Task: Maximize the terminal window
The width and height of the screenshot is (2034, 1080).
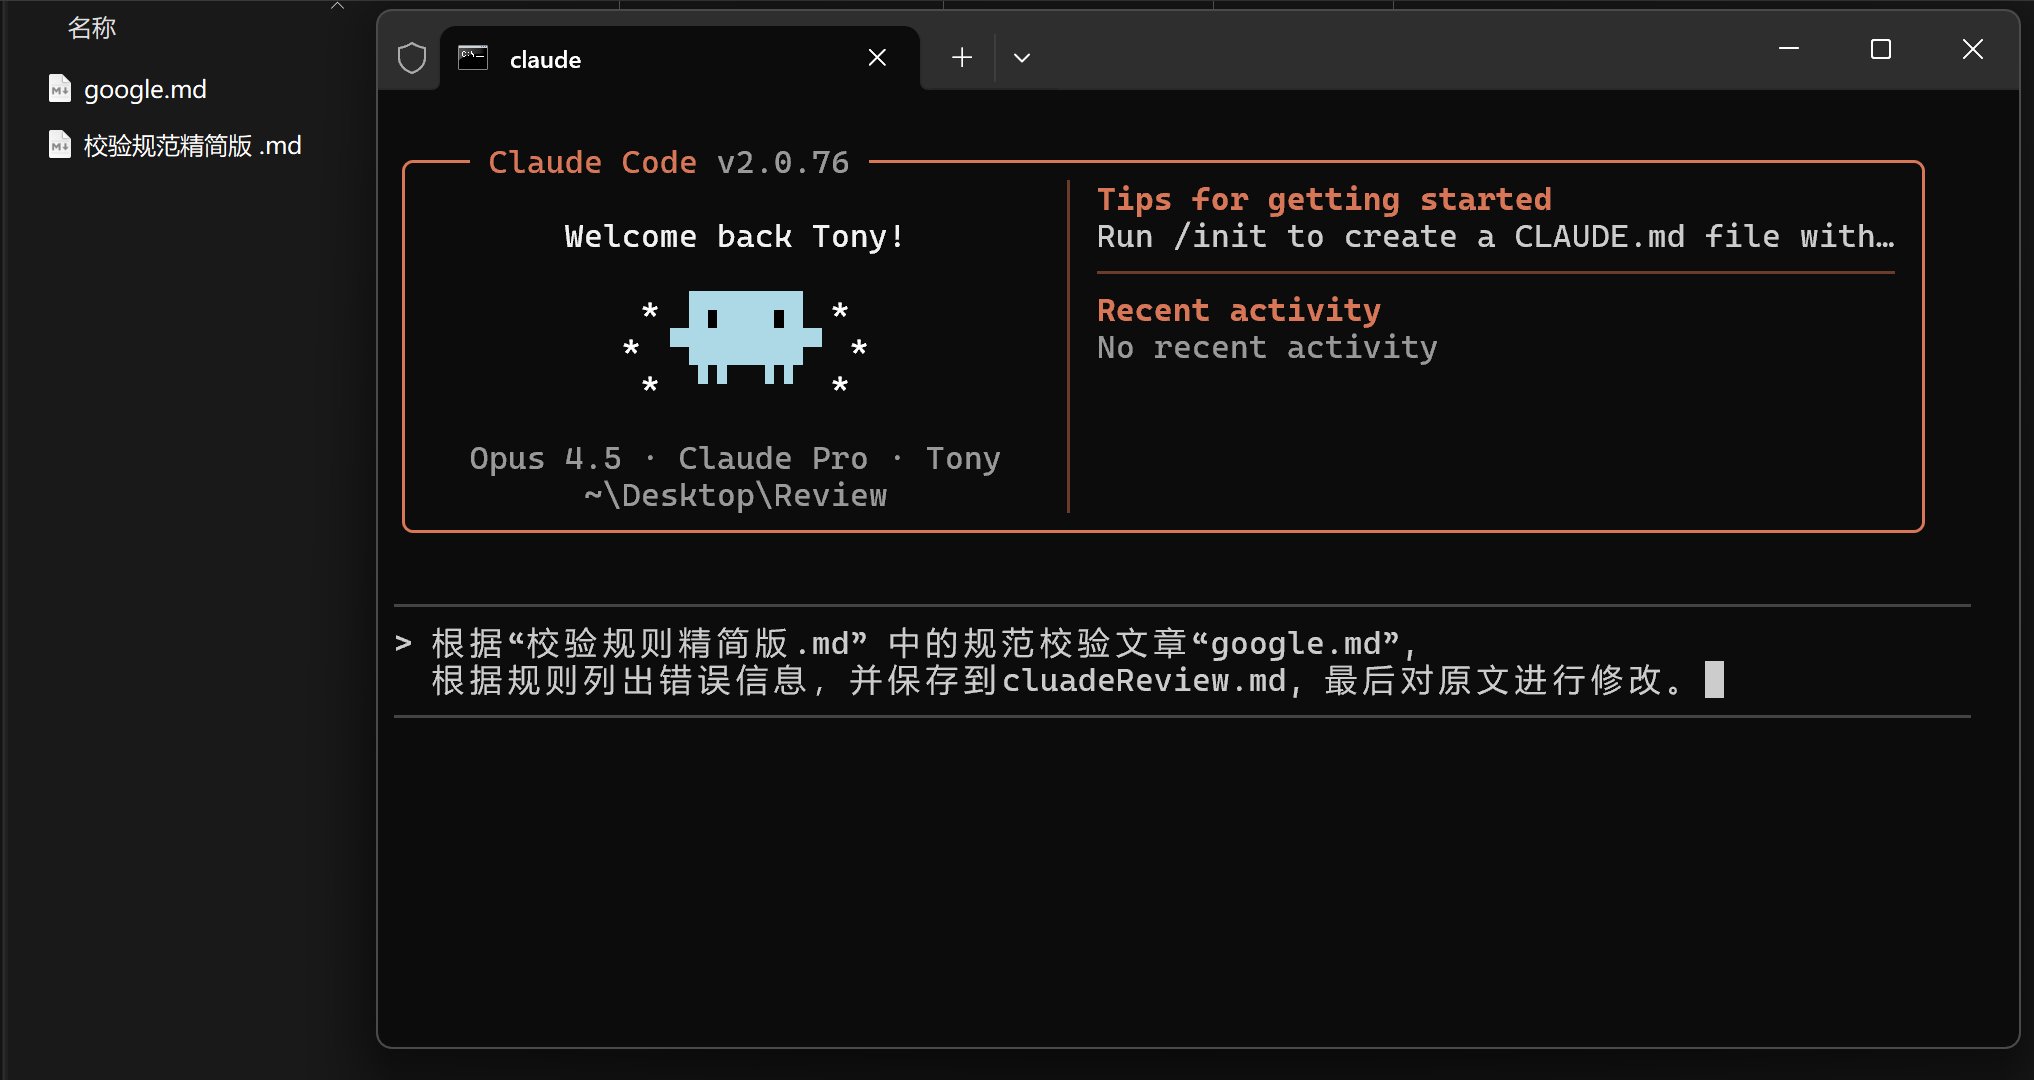Action: tap(1880, 49)
